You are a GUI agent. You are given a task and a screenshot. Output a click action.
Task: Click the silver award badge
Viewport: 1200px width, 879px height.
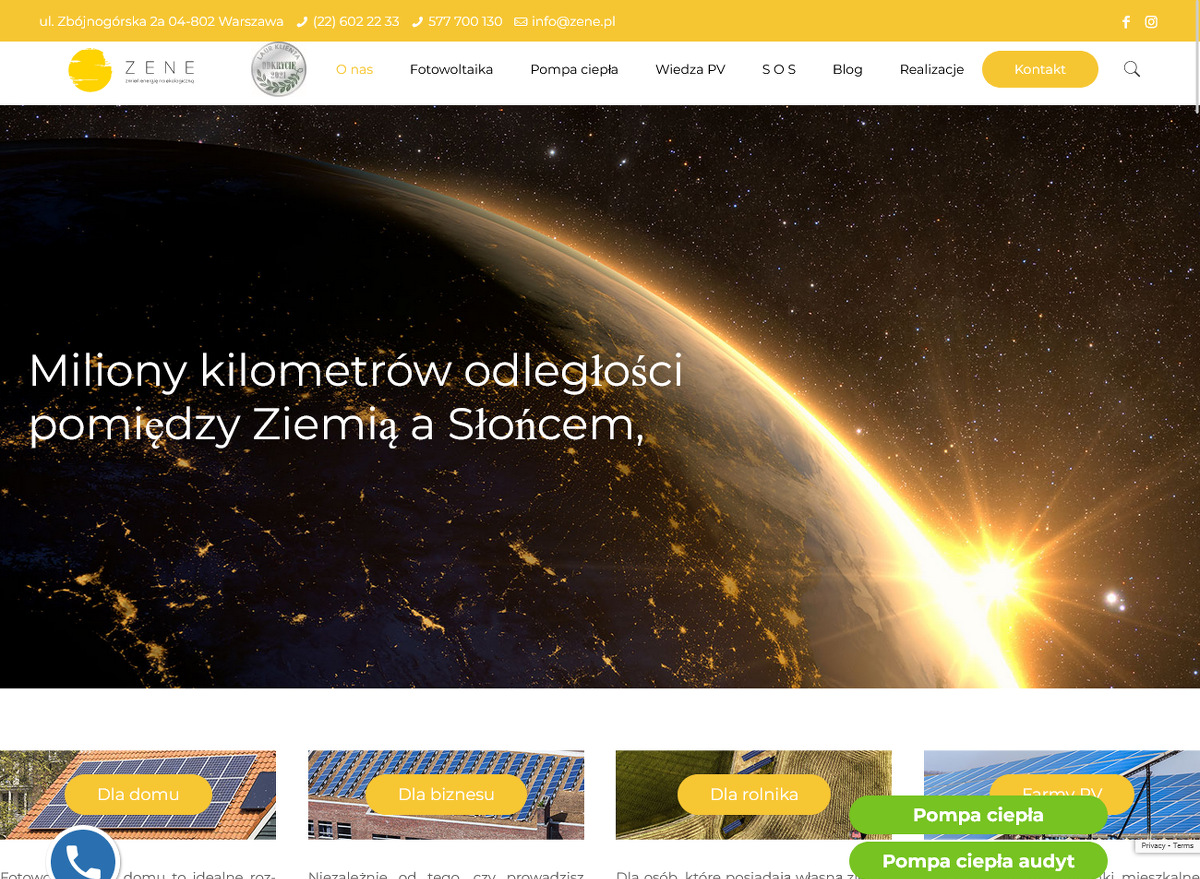(x=278, y=69)
